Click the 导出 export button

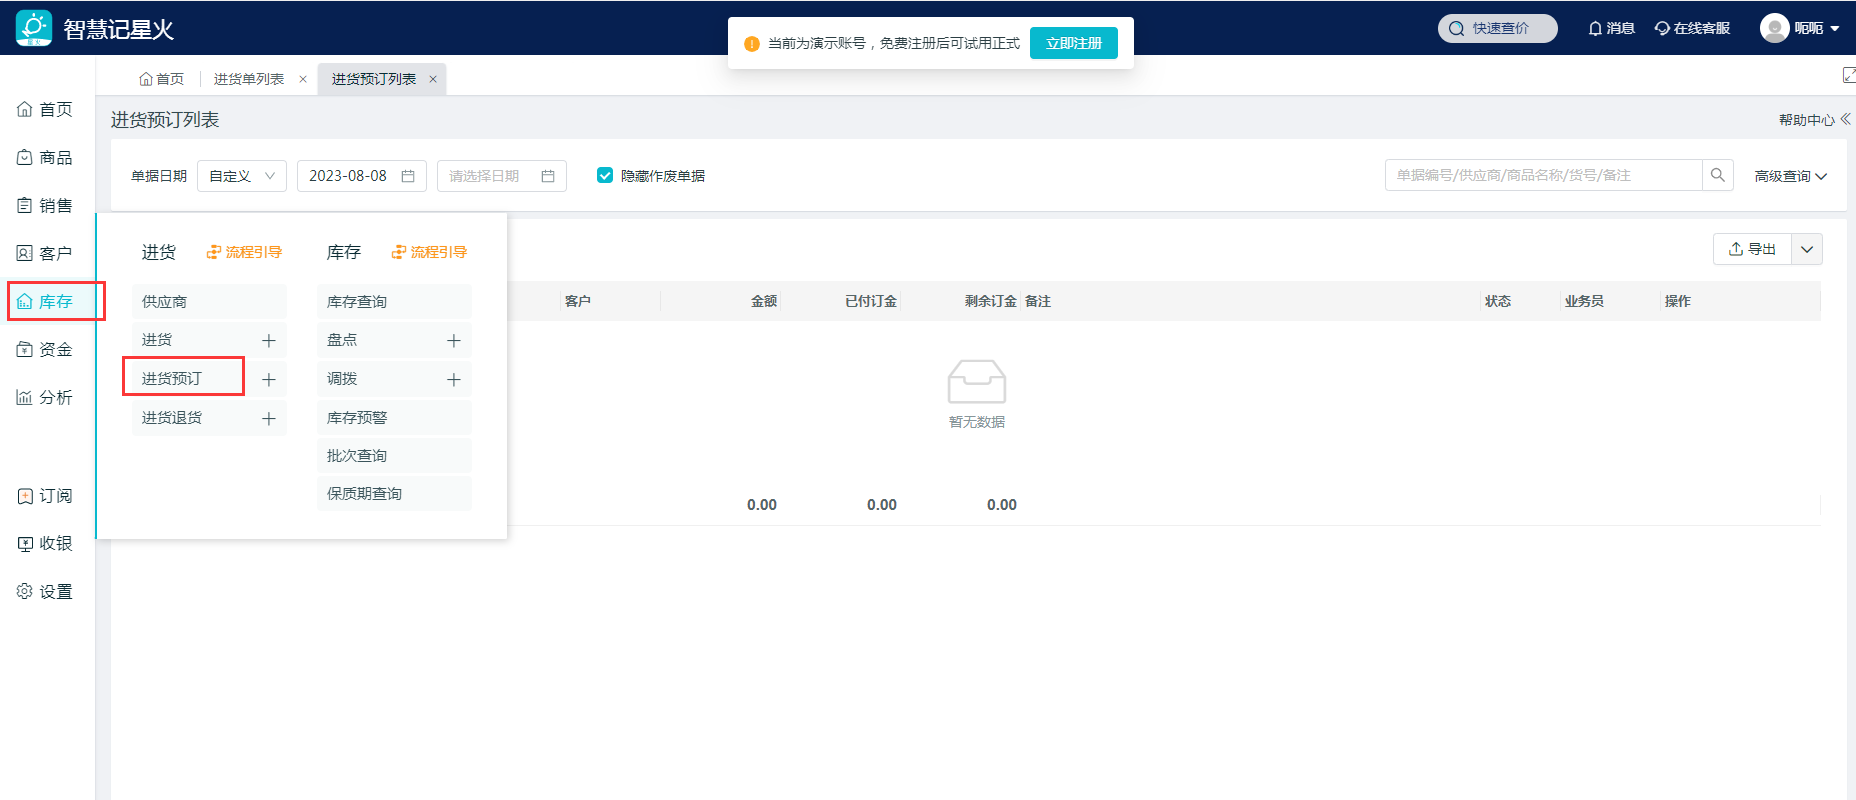point(1752,249)
